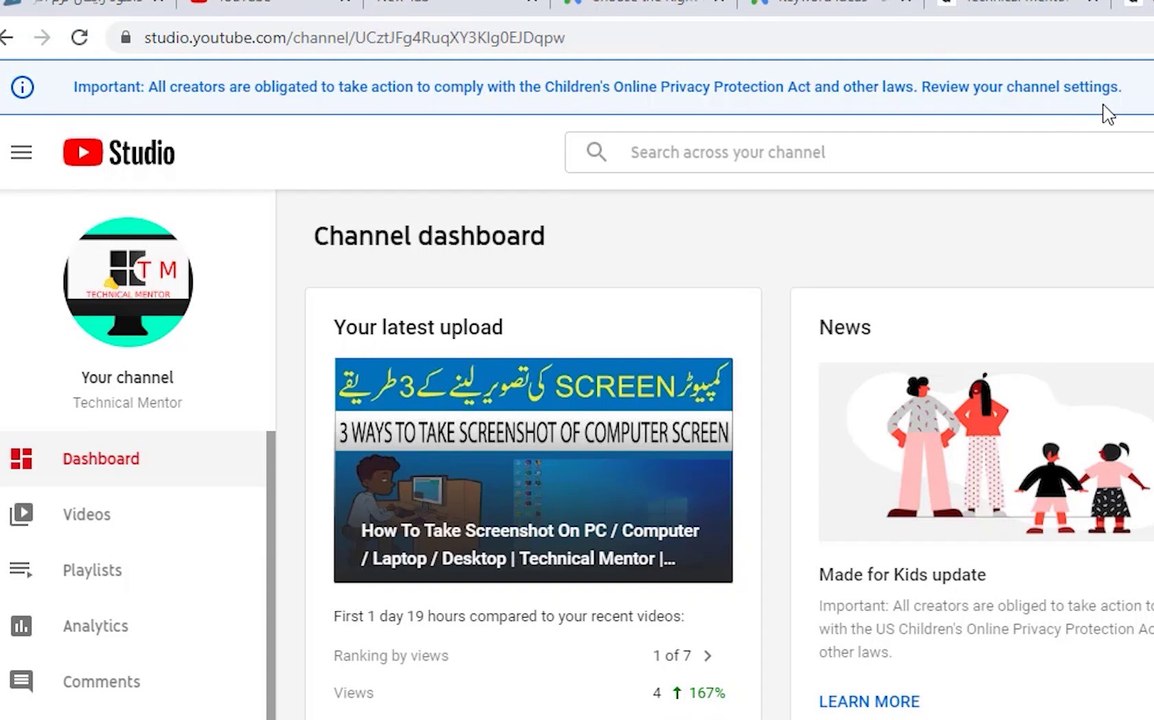This screenshot has height=720, width=1154.
Task: Click the 167% views increase value
Action: coord(707,693)
